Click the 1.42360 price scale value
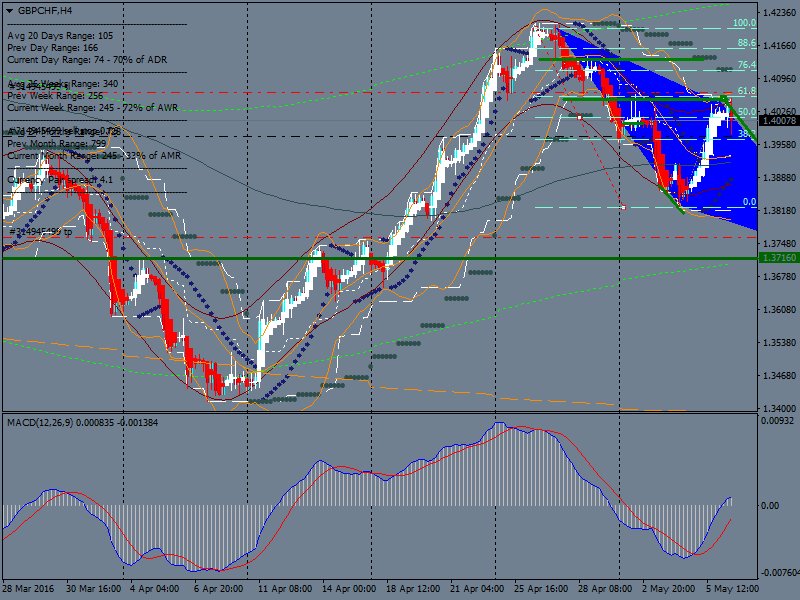800x600 pixels. pyautogui.click(x=779, y=12)
